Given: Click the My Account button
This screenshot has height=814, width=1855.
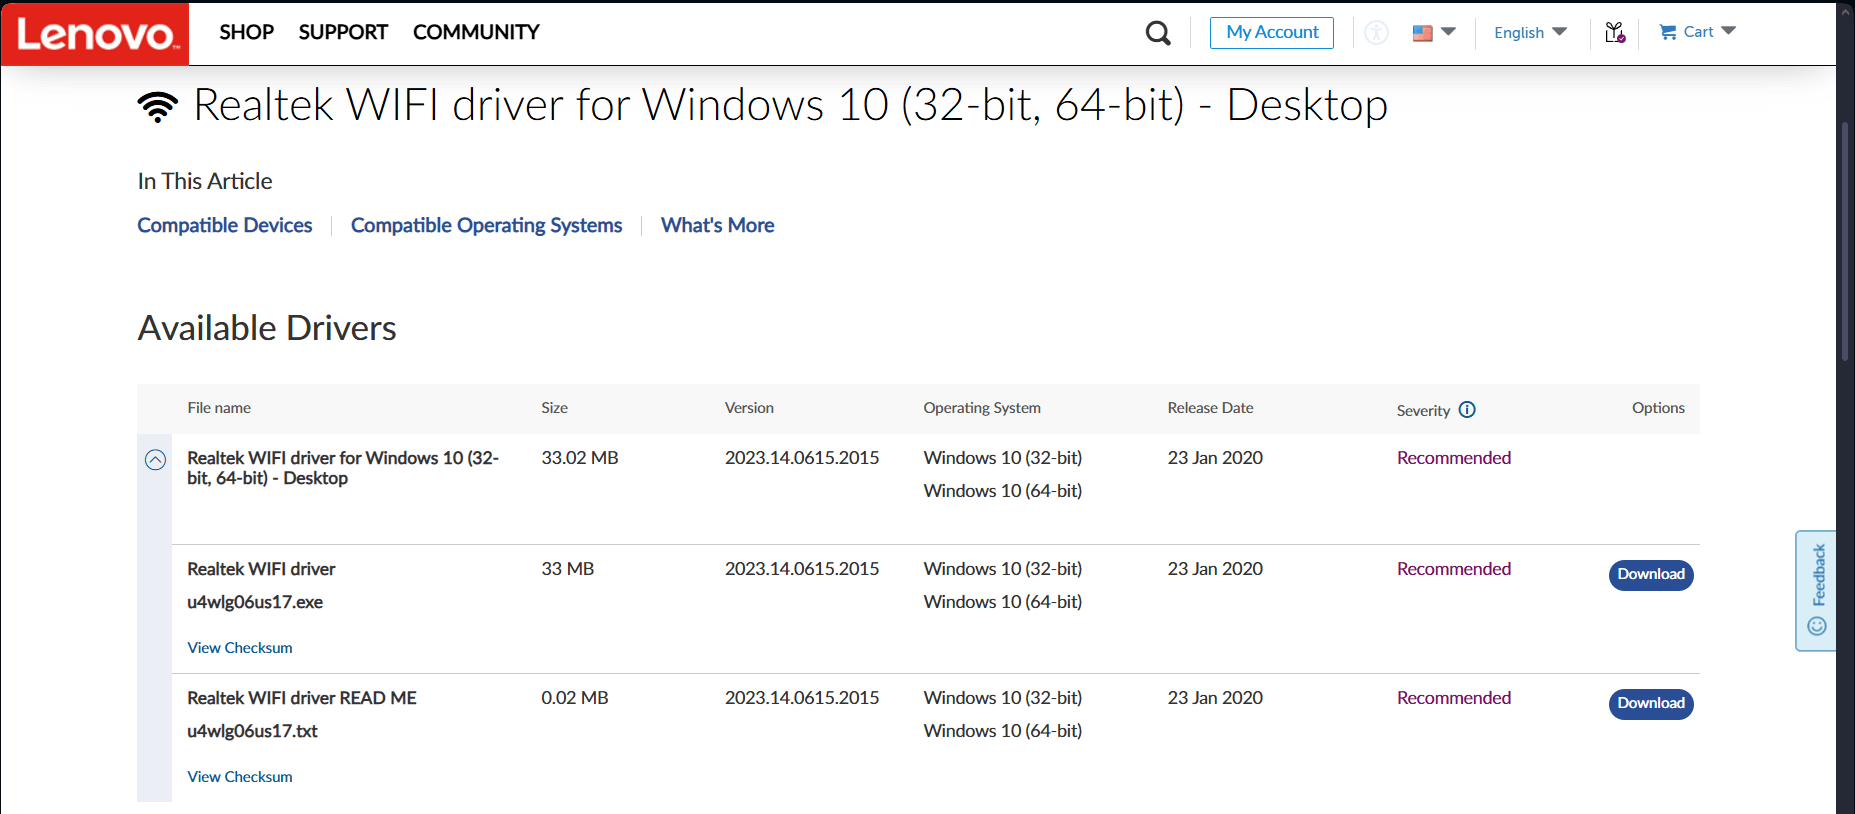Looking at the screenshot, I should coord(1272,33).
